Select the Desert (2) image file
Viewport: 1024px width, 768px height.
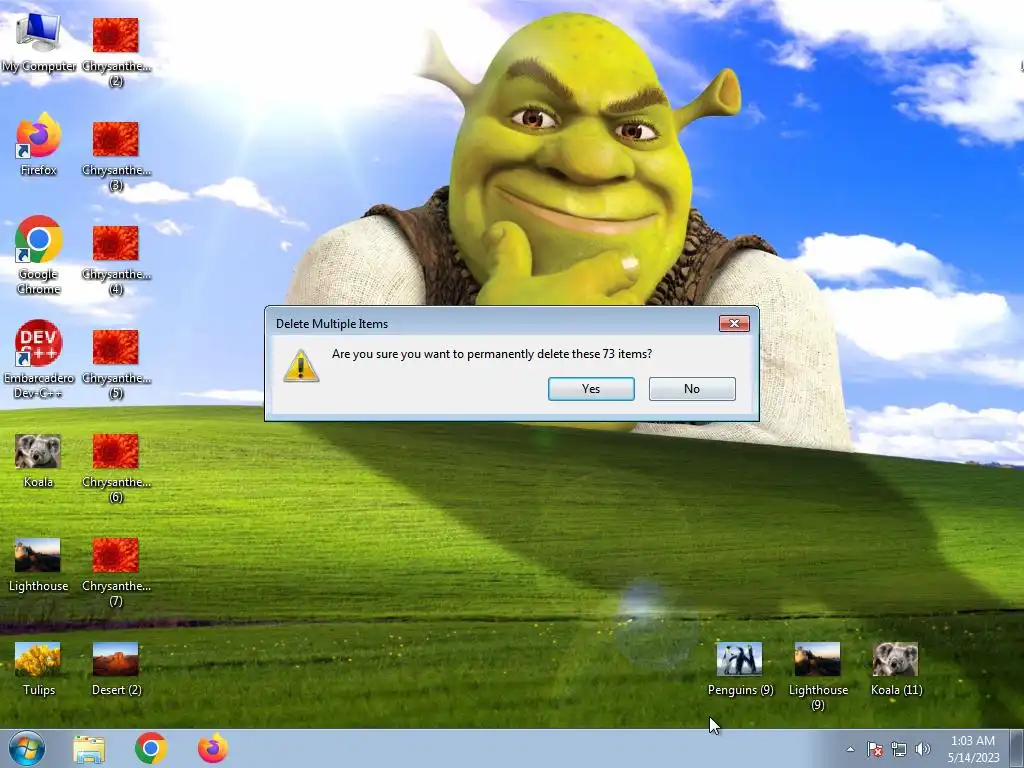click(x=116, y=669)
